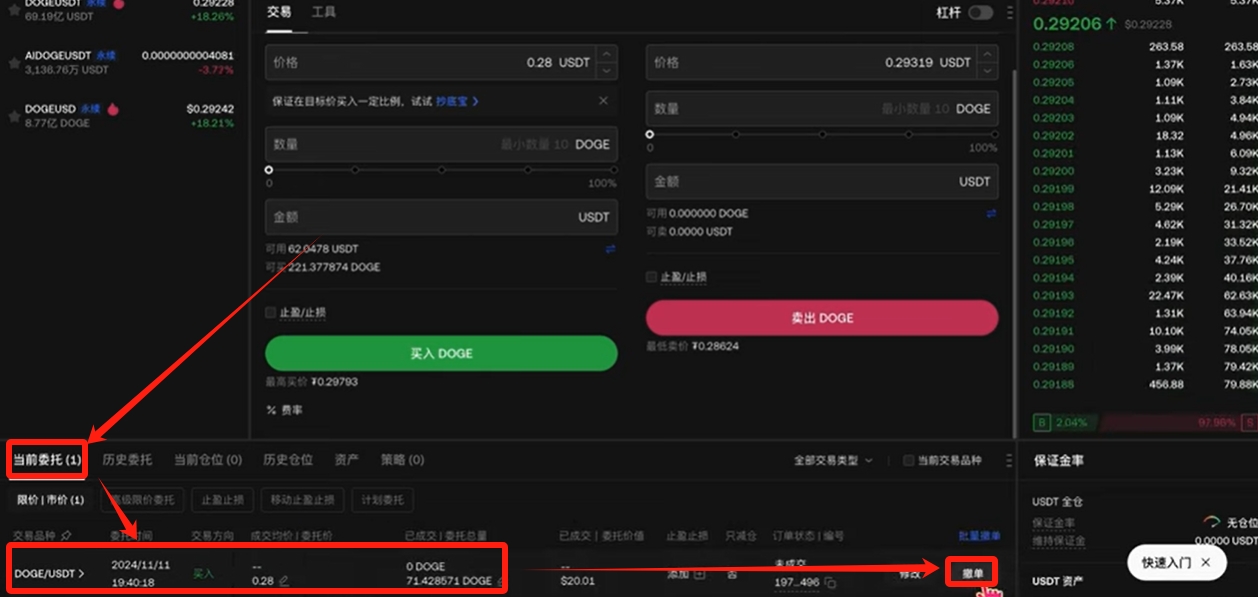This screenshot has height=597, width=1258.
Task: Open the 当前委托 (1) tab
Action: click(x=47, y=460)
